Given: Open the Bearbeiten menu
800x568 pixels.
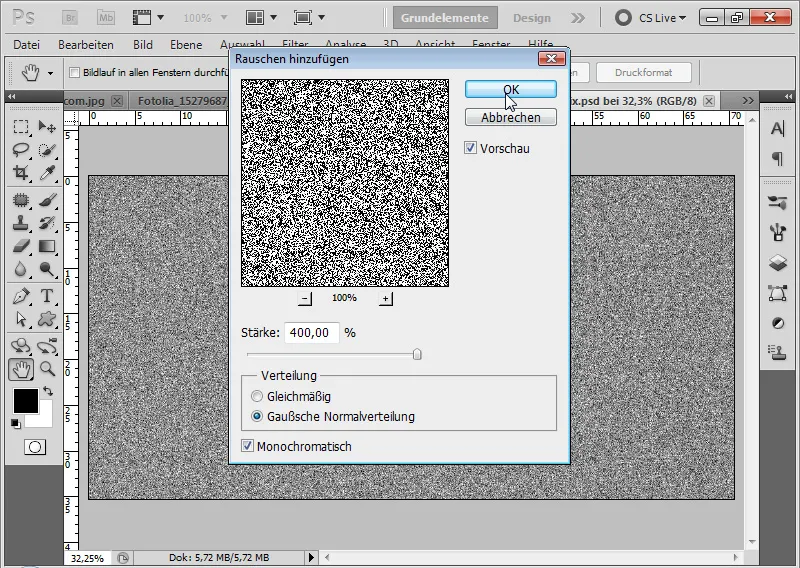Looking at the screenshot, I should [x=86, y=45].
